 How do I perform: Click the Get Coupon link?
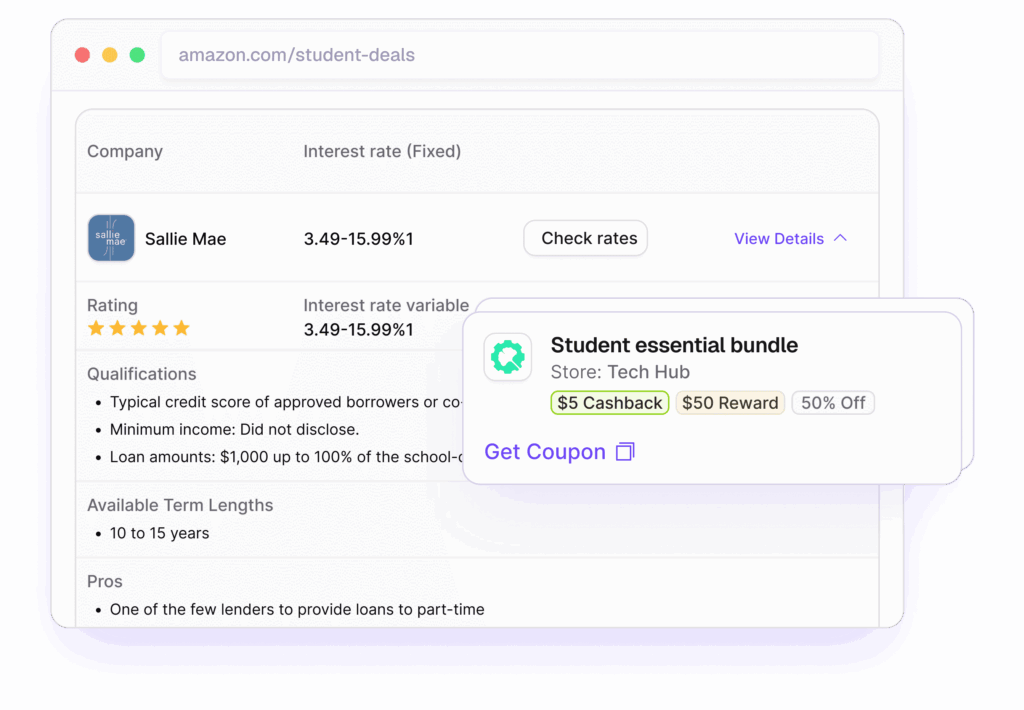(545, 452)
